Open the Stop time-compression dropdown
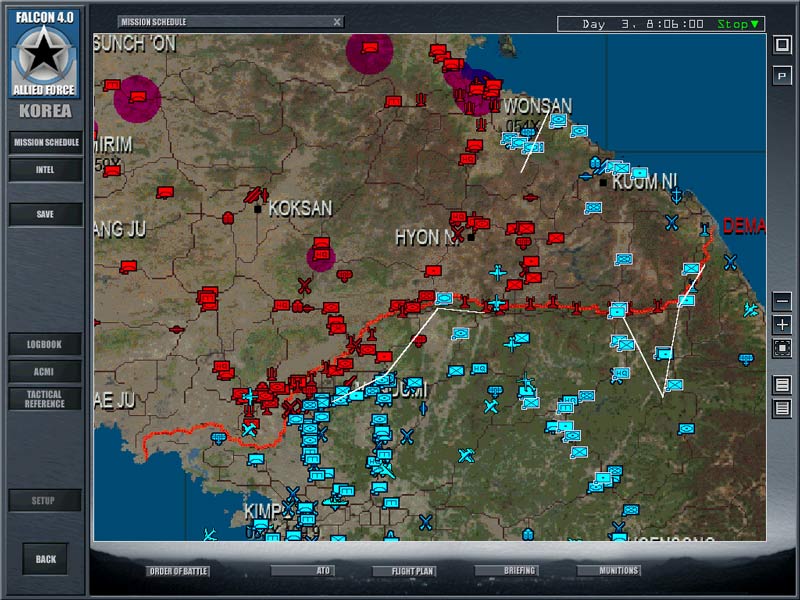The width and height of the screenshot is (800, 600). 738,24
